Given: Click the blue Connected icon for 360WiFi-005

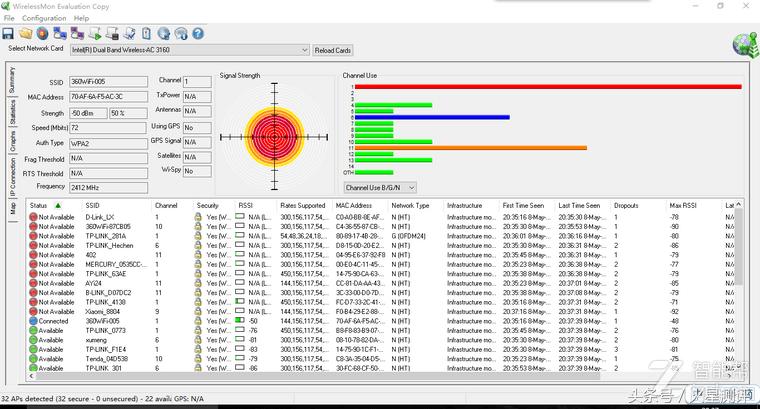Looking at the screenshot, I should point(33,321).
